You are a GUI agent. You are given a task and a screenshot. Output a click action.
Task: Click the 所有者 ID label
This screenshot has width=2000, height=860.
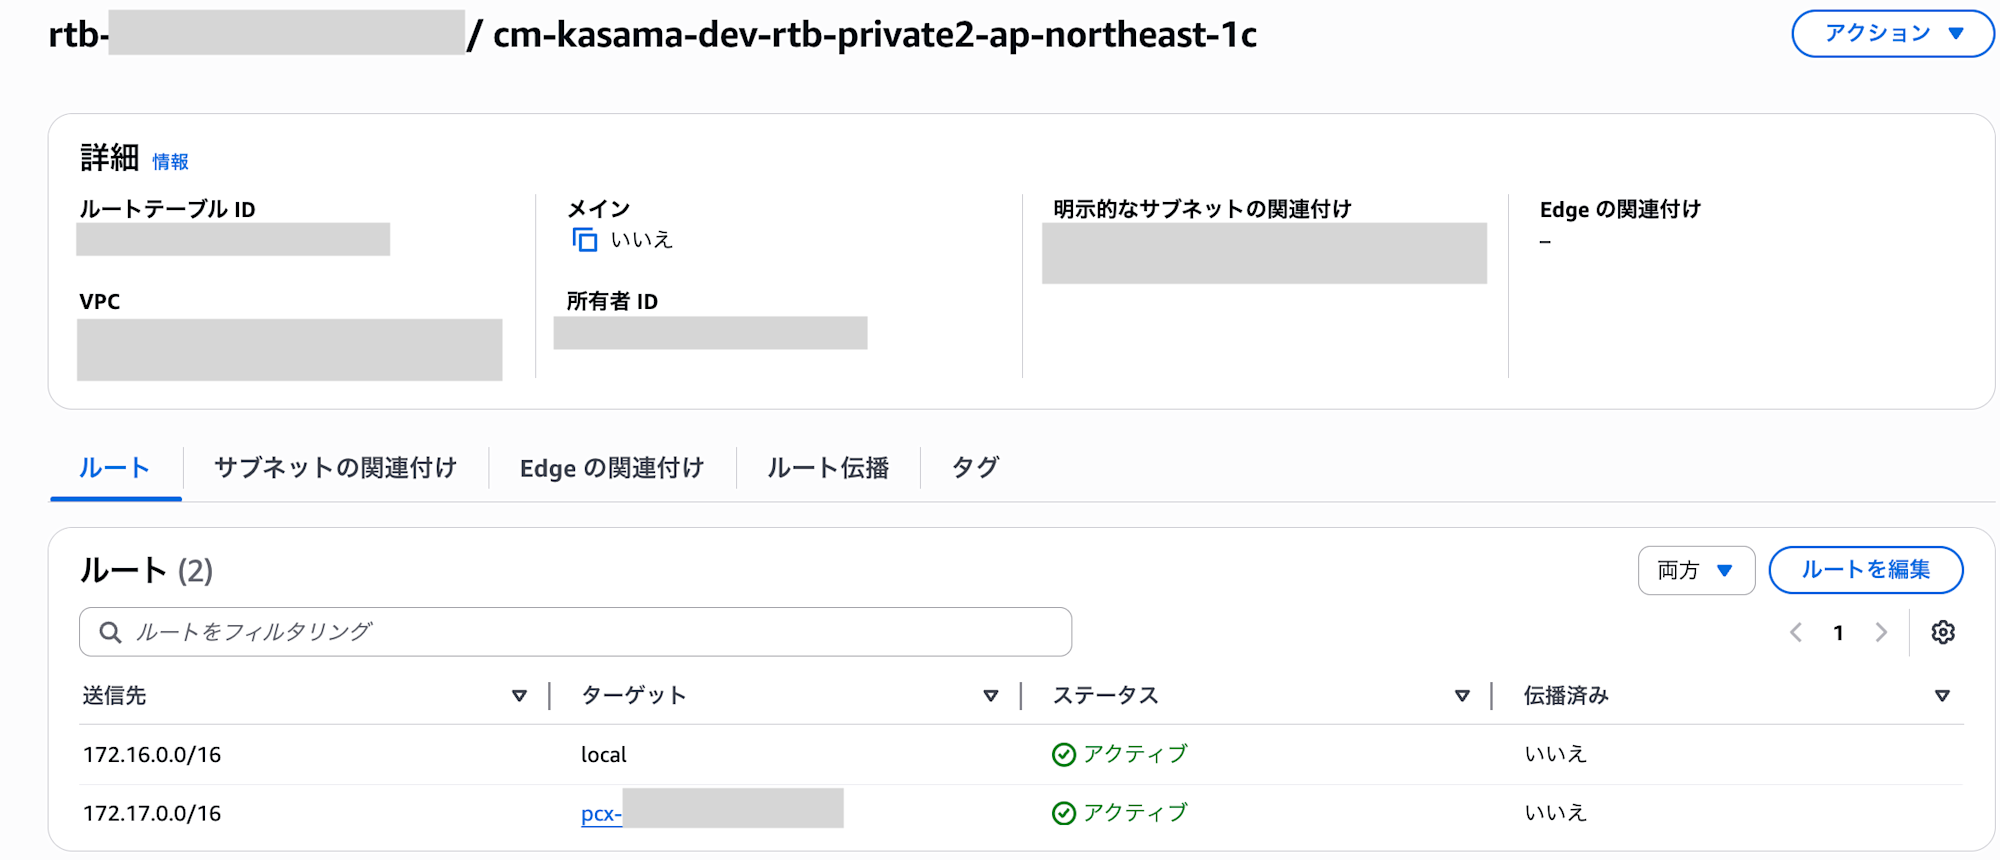click(612, 301)
